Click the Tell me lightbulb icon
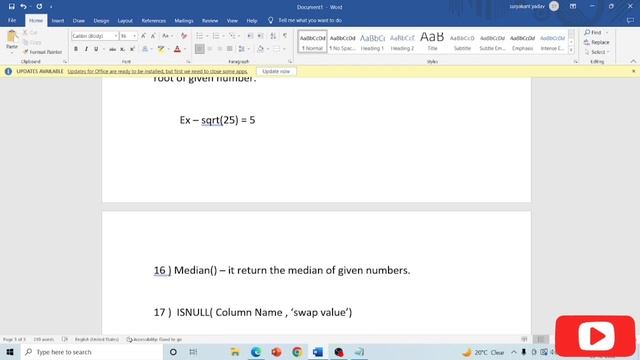The height and width of the screenshot is (360, 640). point(270,20)
